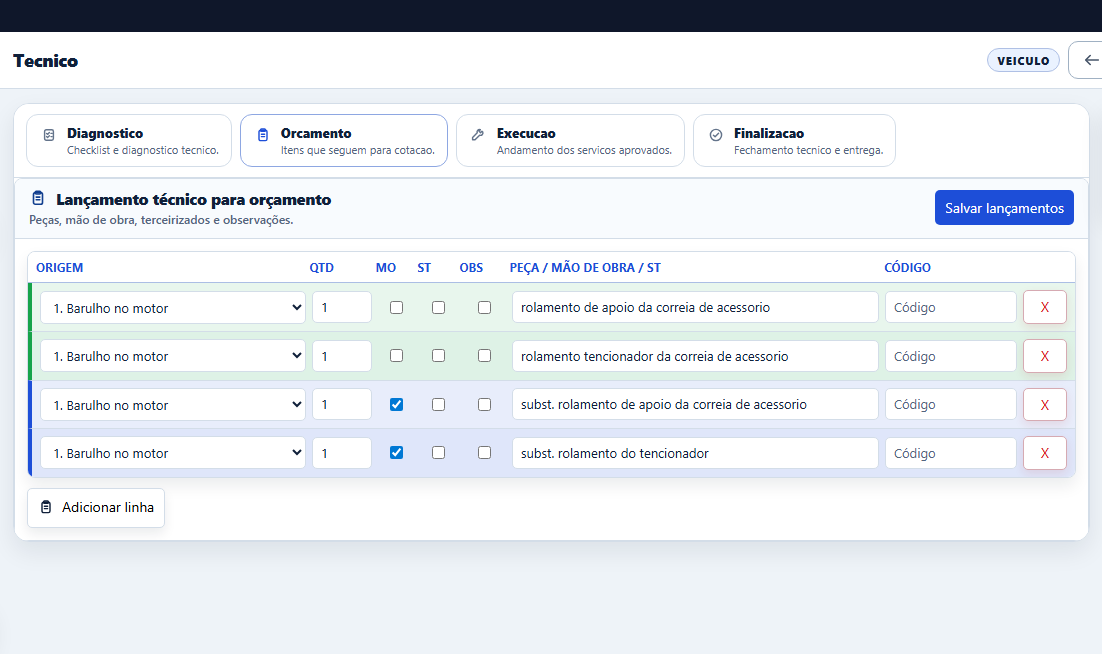Enable OBS for 'subst. rolamento do tencionador' row
The width and height of the screenshot is (1102, 654).
pos(484,452)
